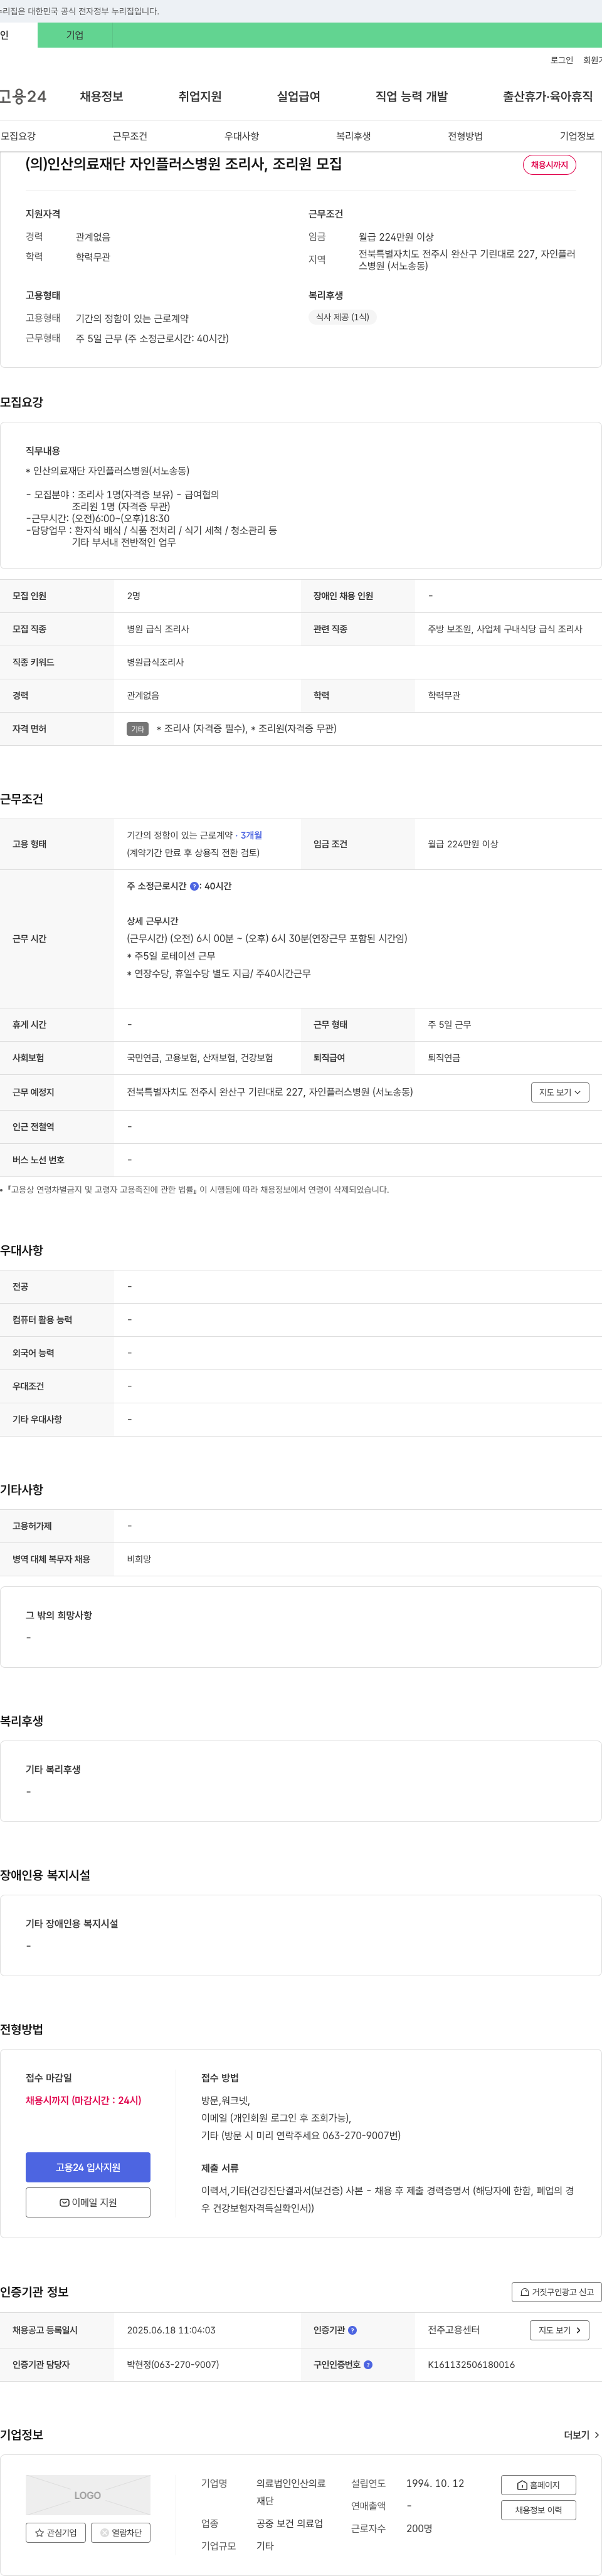Click the 월급 224만원 이상 text in 임금 조건
This screenshot has height=2576, width=602.
coord(462,844)
